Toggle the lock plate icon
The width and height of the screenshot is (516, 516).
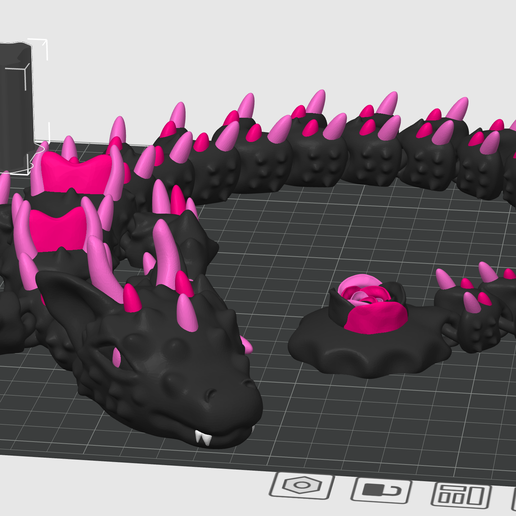[381, 490]
